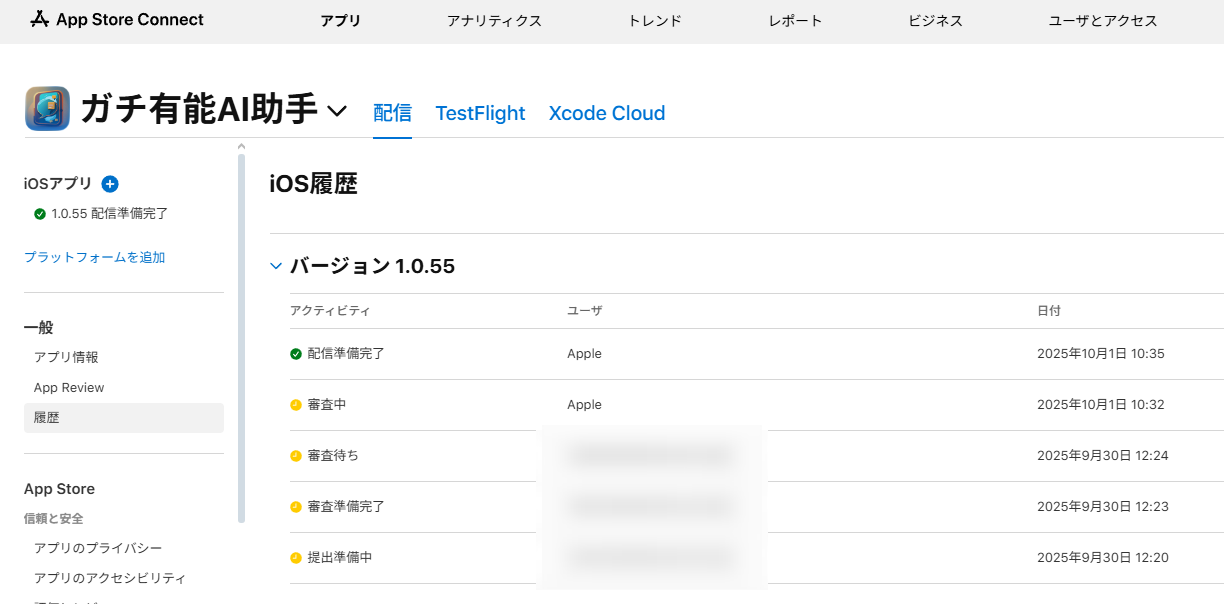Click the yellow status icon beside 審査準備完了
This screenshot has width=1224, height=604.
296,507
